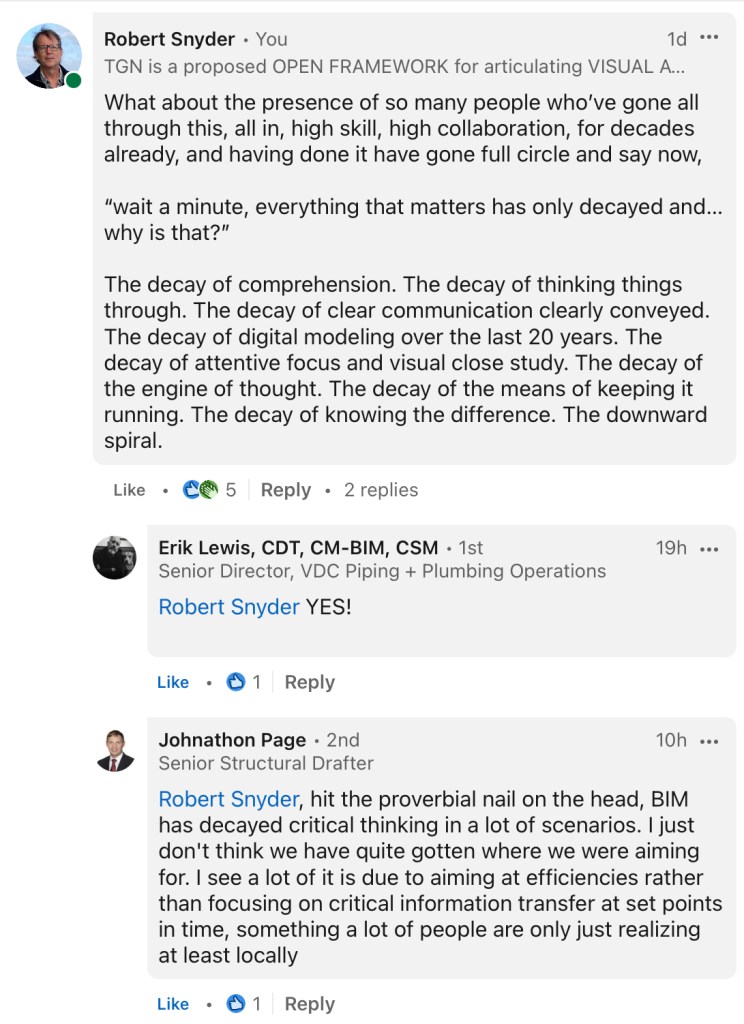Open the Johnathon Page author name link
744x1024 pixels.
point(232,741)
